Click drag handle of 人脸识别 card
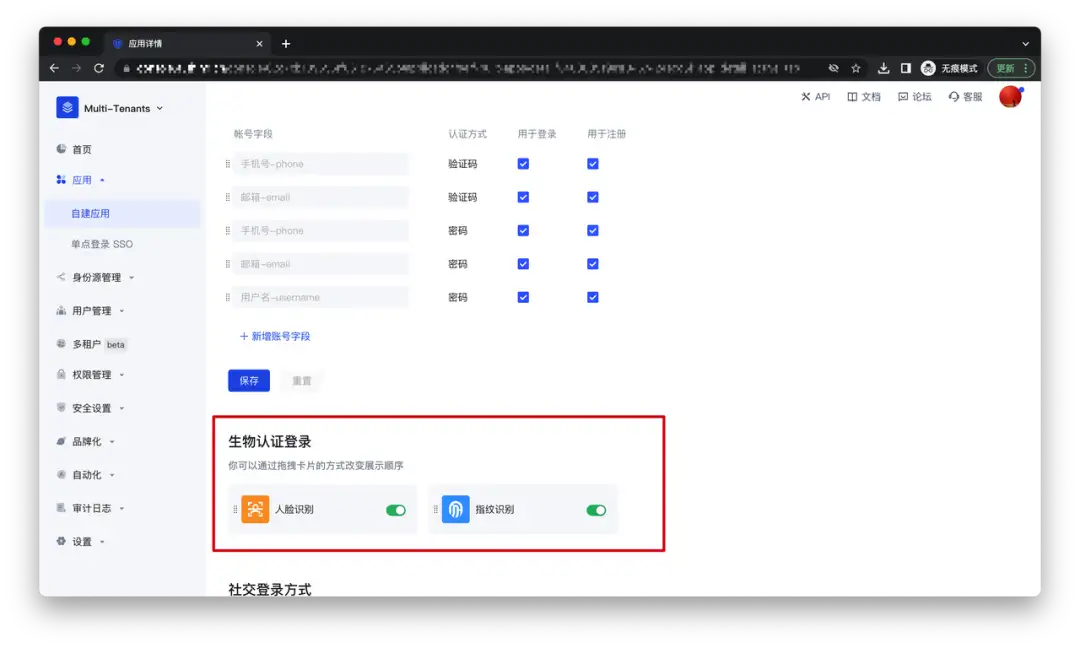Viewport: 1080px width, 648px height. coord(235,510)
